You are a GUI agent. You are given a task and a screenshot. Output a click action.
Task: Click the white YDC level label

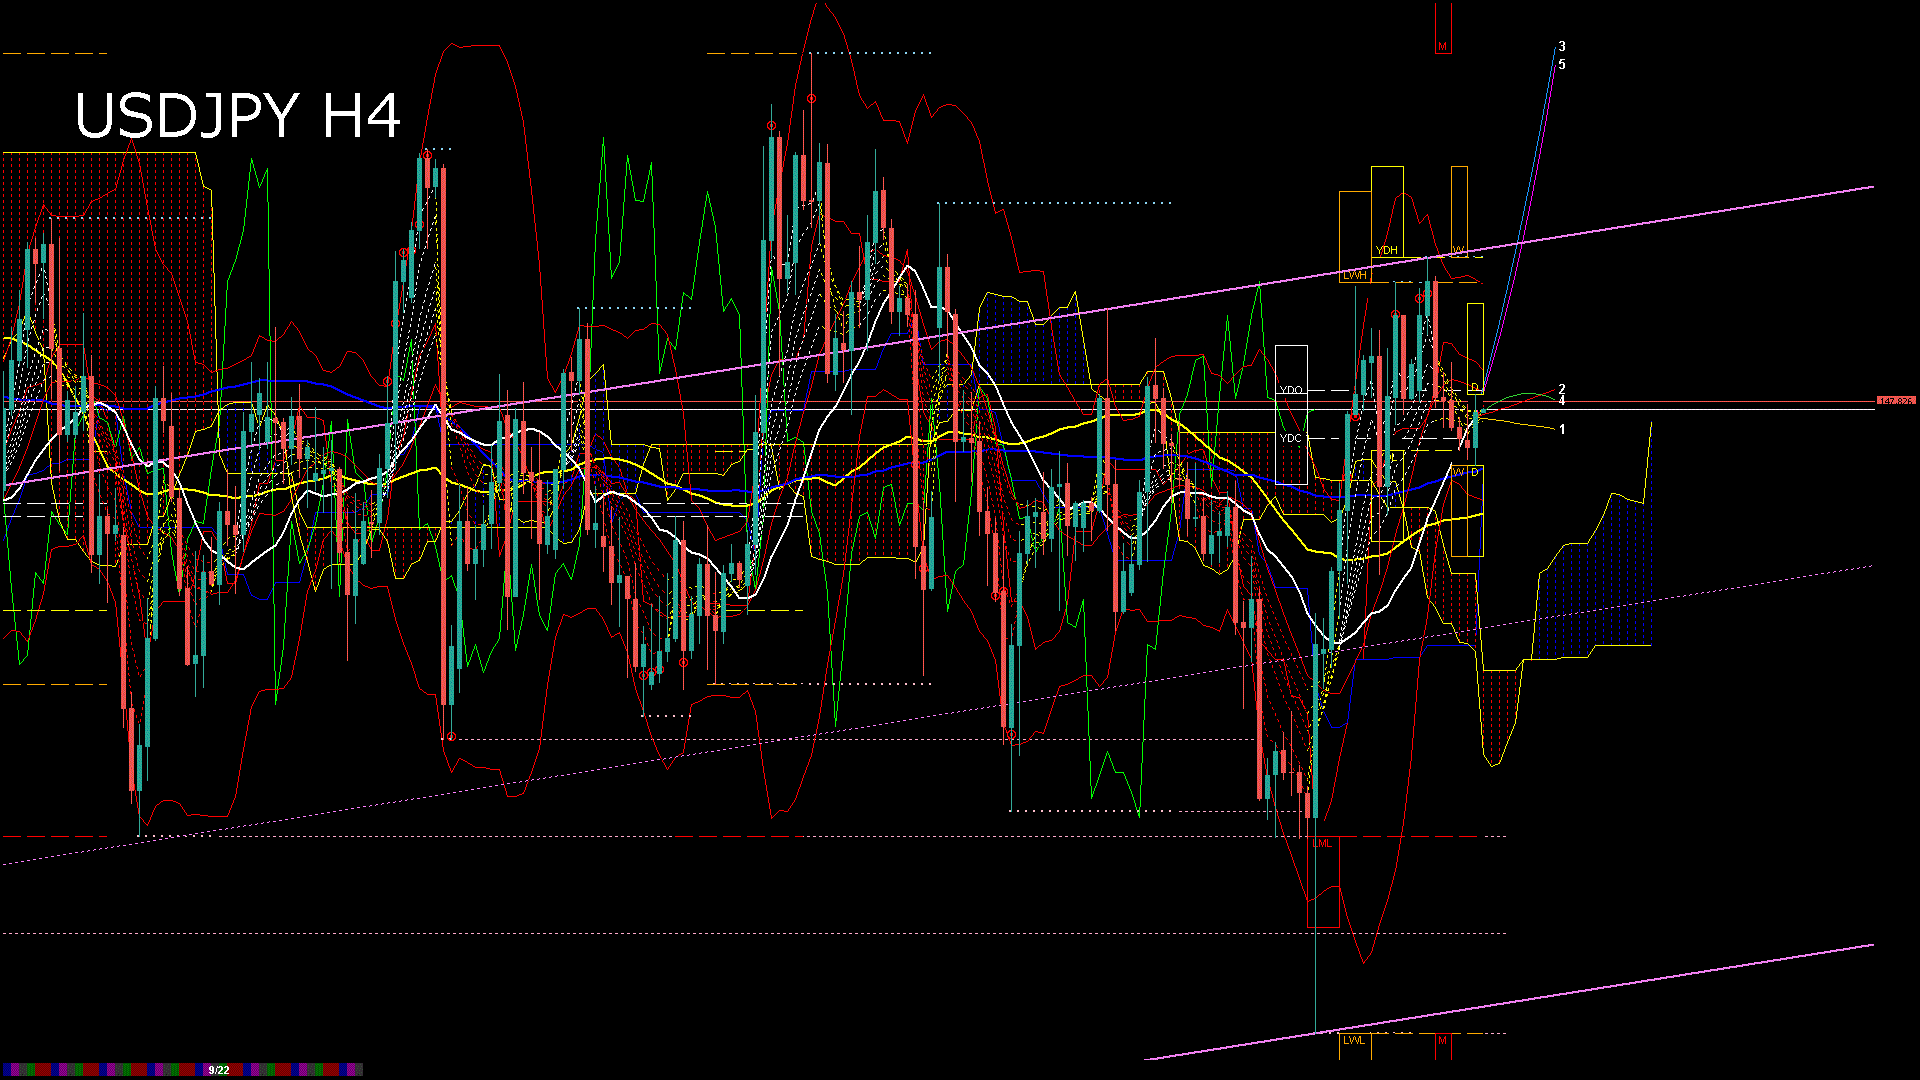click(x=1291, y=438)
